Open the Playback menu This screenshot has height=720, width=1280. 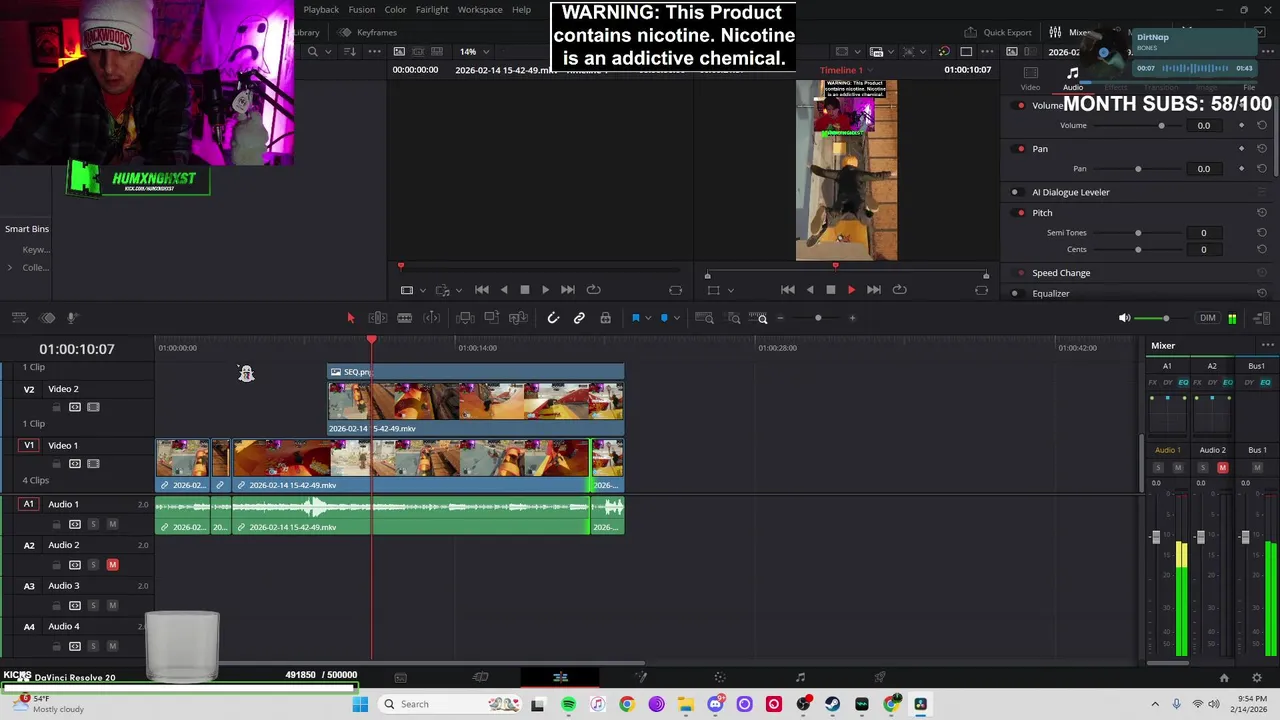(321, 10)
